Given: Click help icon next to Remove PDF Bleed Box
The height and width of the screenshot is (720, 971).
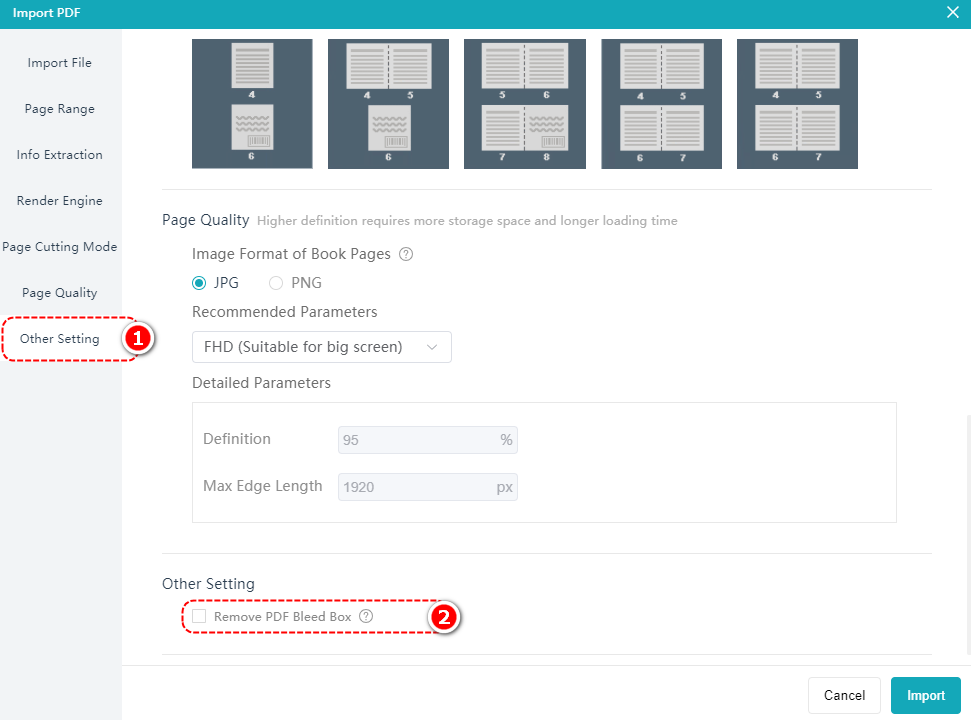Looking at the screenshot, I should click(366, 617).
